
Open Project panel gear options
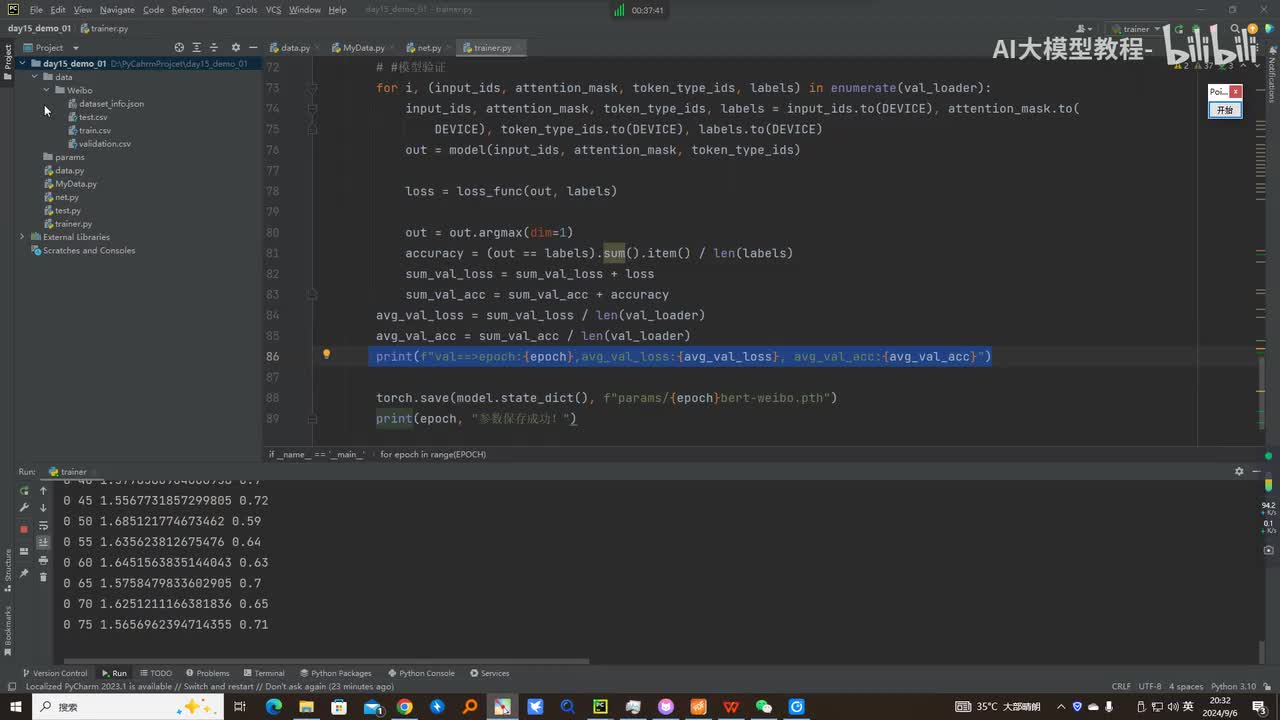click(236, 47)
